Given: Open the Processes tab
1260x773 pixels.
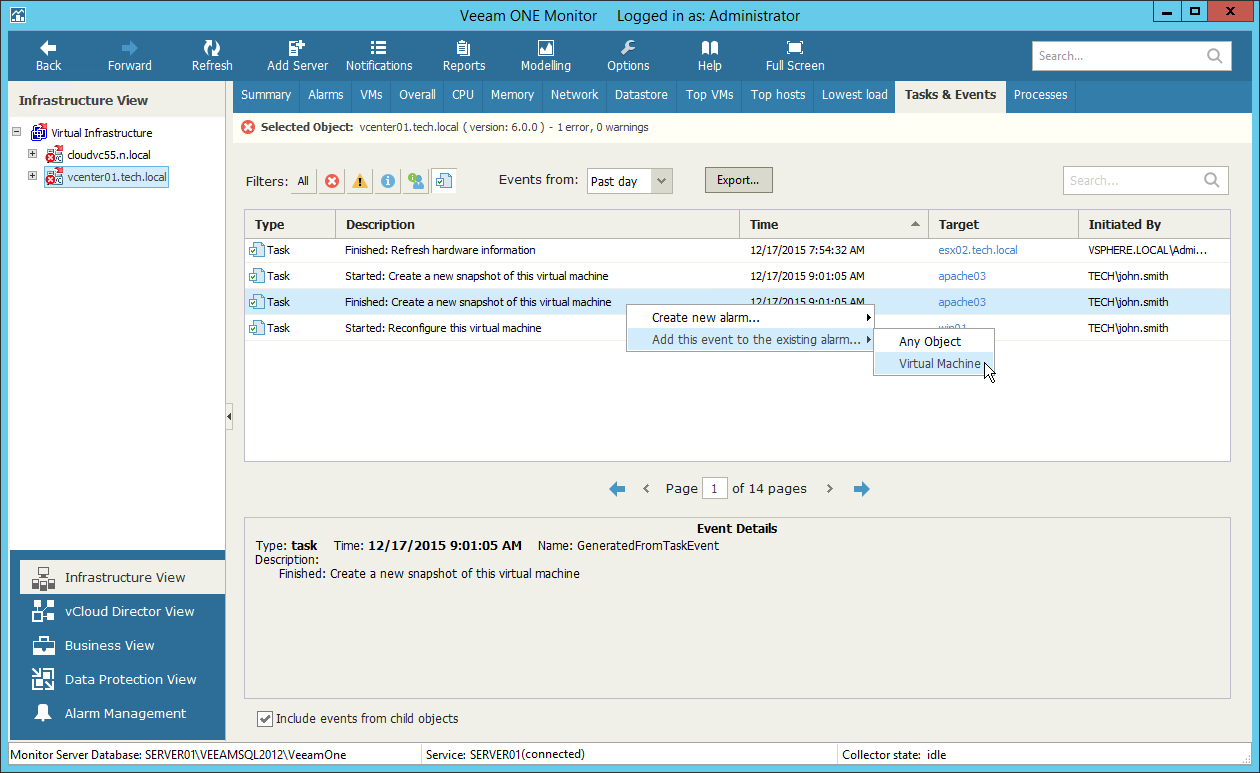Looking at the screenshot, I should click(x=1040, y=95).
